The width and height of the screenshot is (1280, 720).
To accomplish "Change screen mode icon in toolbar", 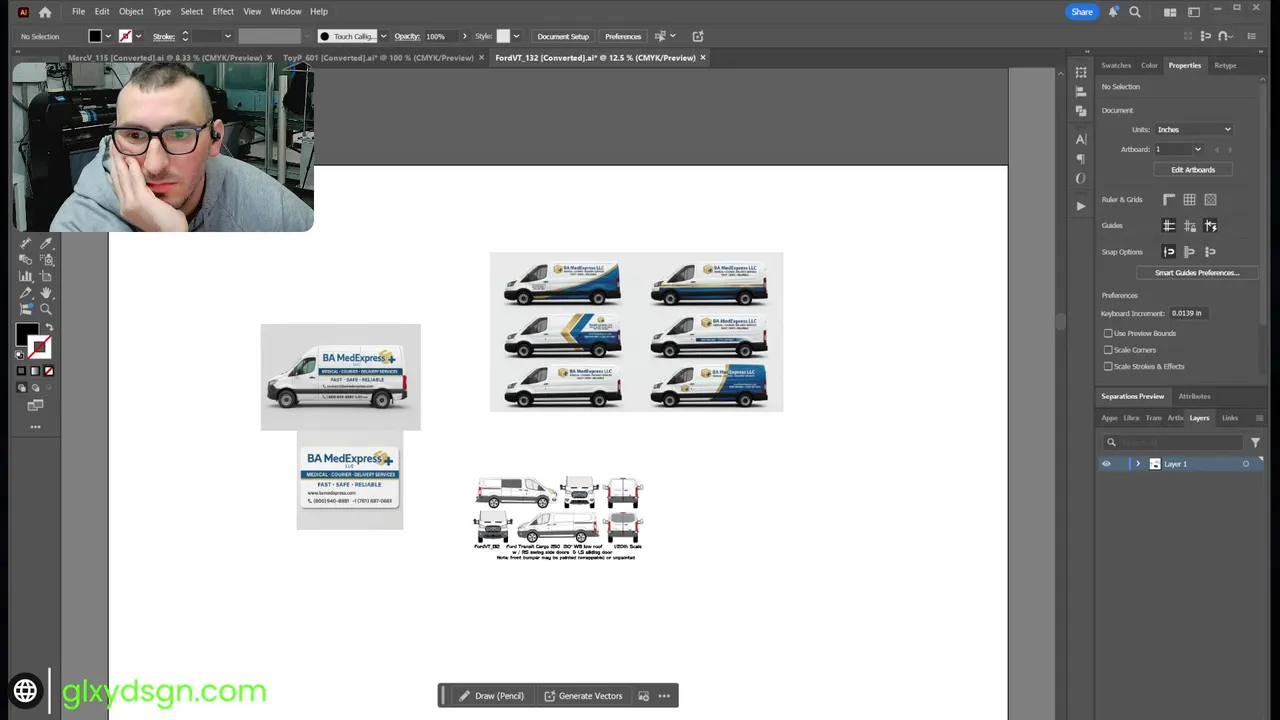I will click(x=35, y=405).
